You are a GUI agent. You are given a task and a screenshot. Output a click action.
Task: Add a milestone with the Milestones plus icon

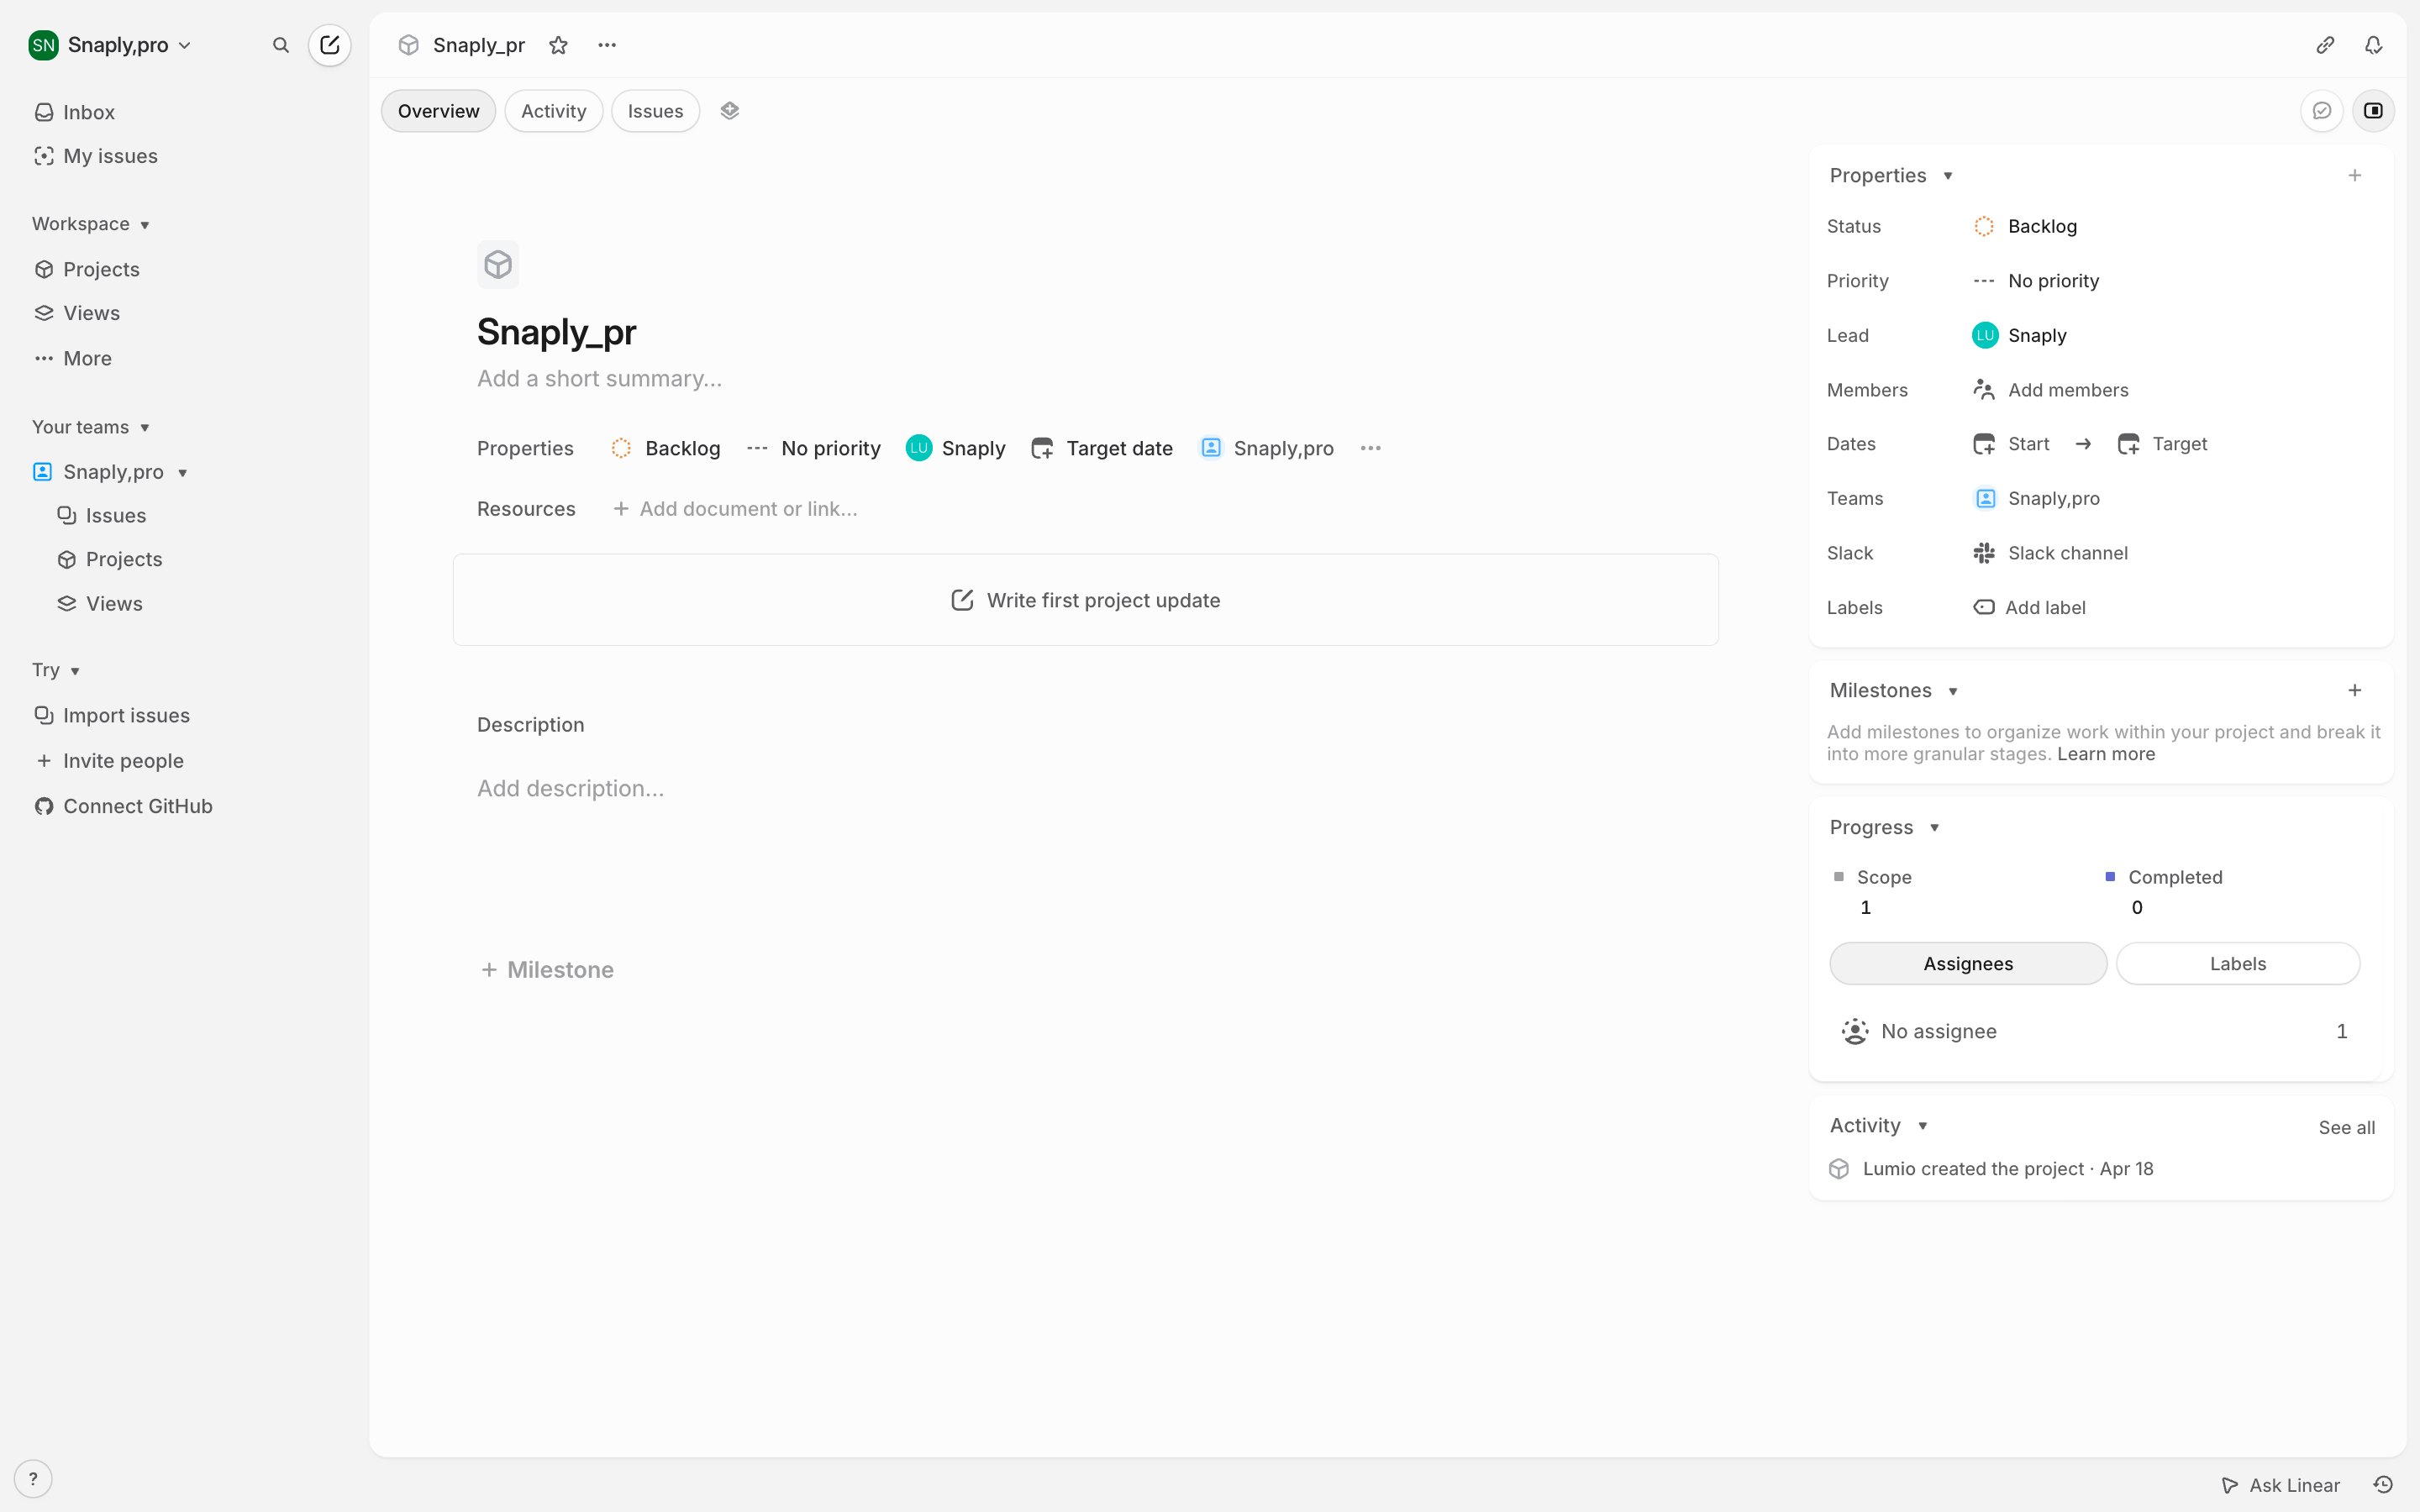2355,691
